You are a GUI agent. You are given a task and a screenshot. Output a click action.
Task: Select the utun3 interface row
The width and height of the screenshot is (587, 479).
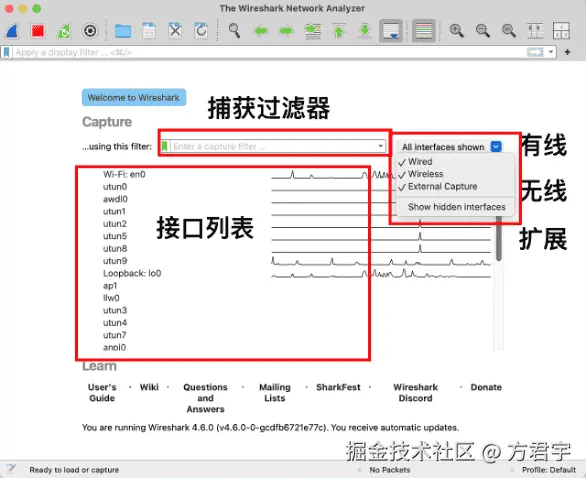[115, 311]
